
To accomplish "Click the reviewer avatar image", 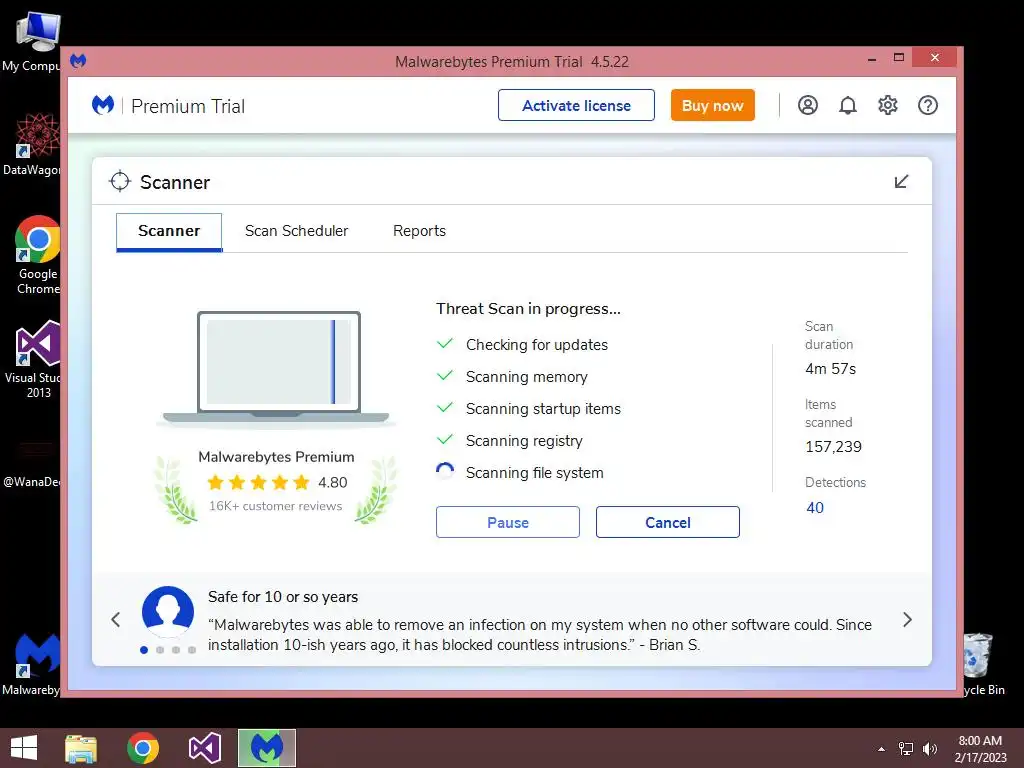I will click(168, 612).
